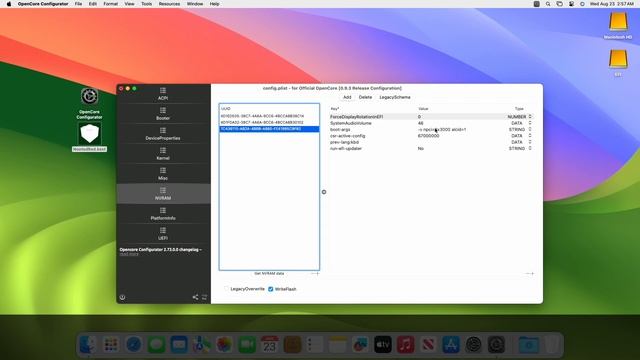
Task: Open the ACPI section in sidebar
Action: (163, 94)
